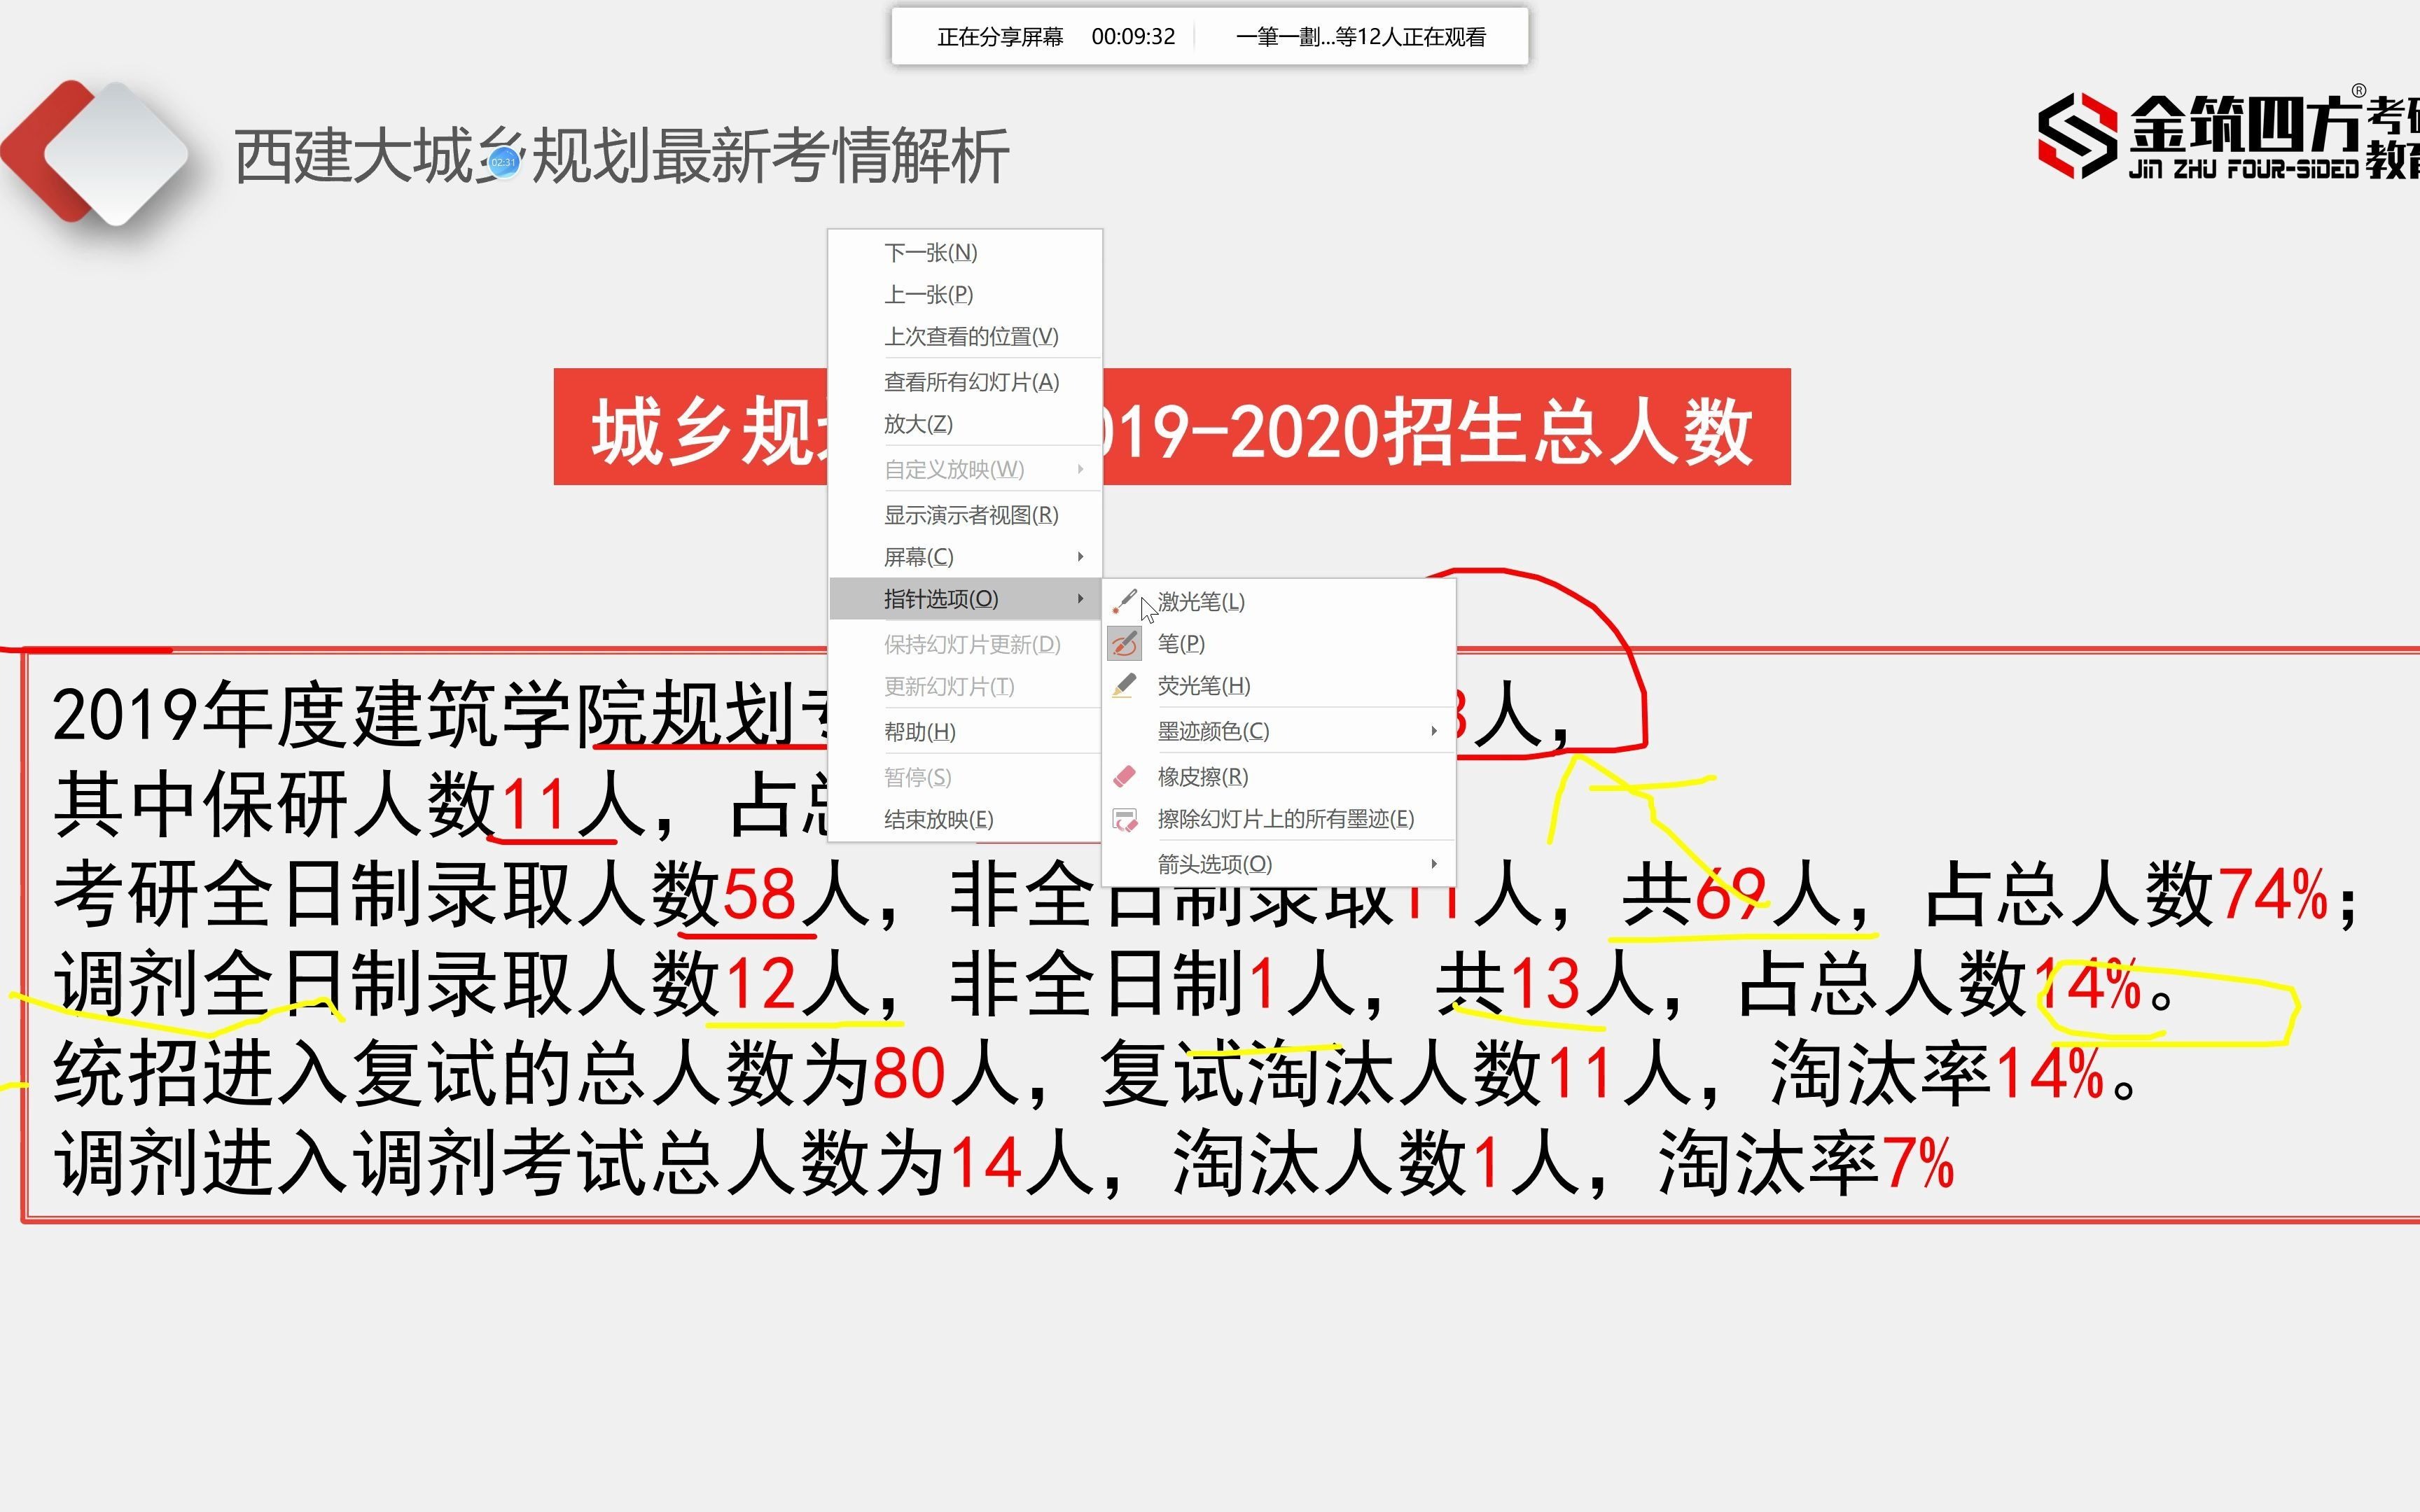Click the highlighter icon beside 荧光笔(H)
Image resolution: width=2420 pixels, height=1512 pixels.
1124,686
